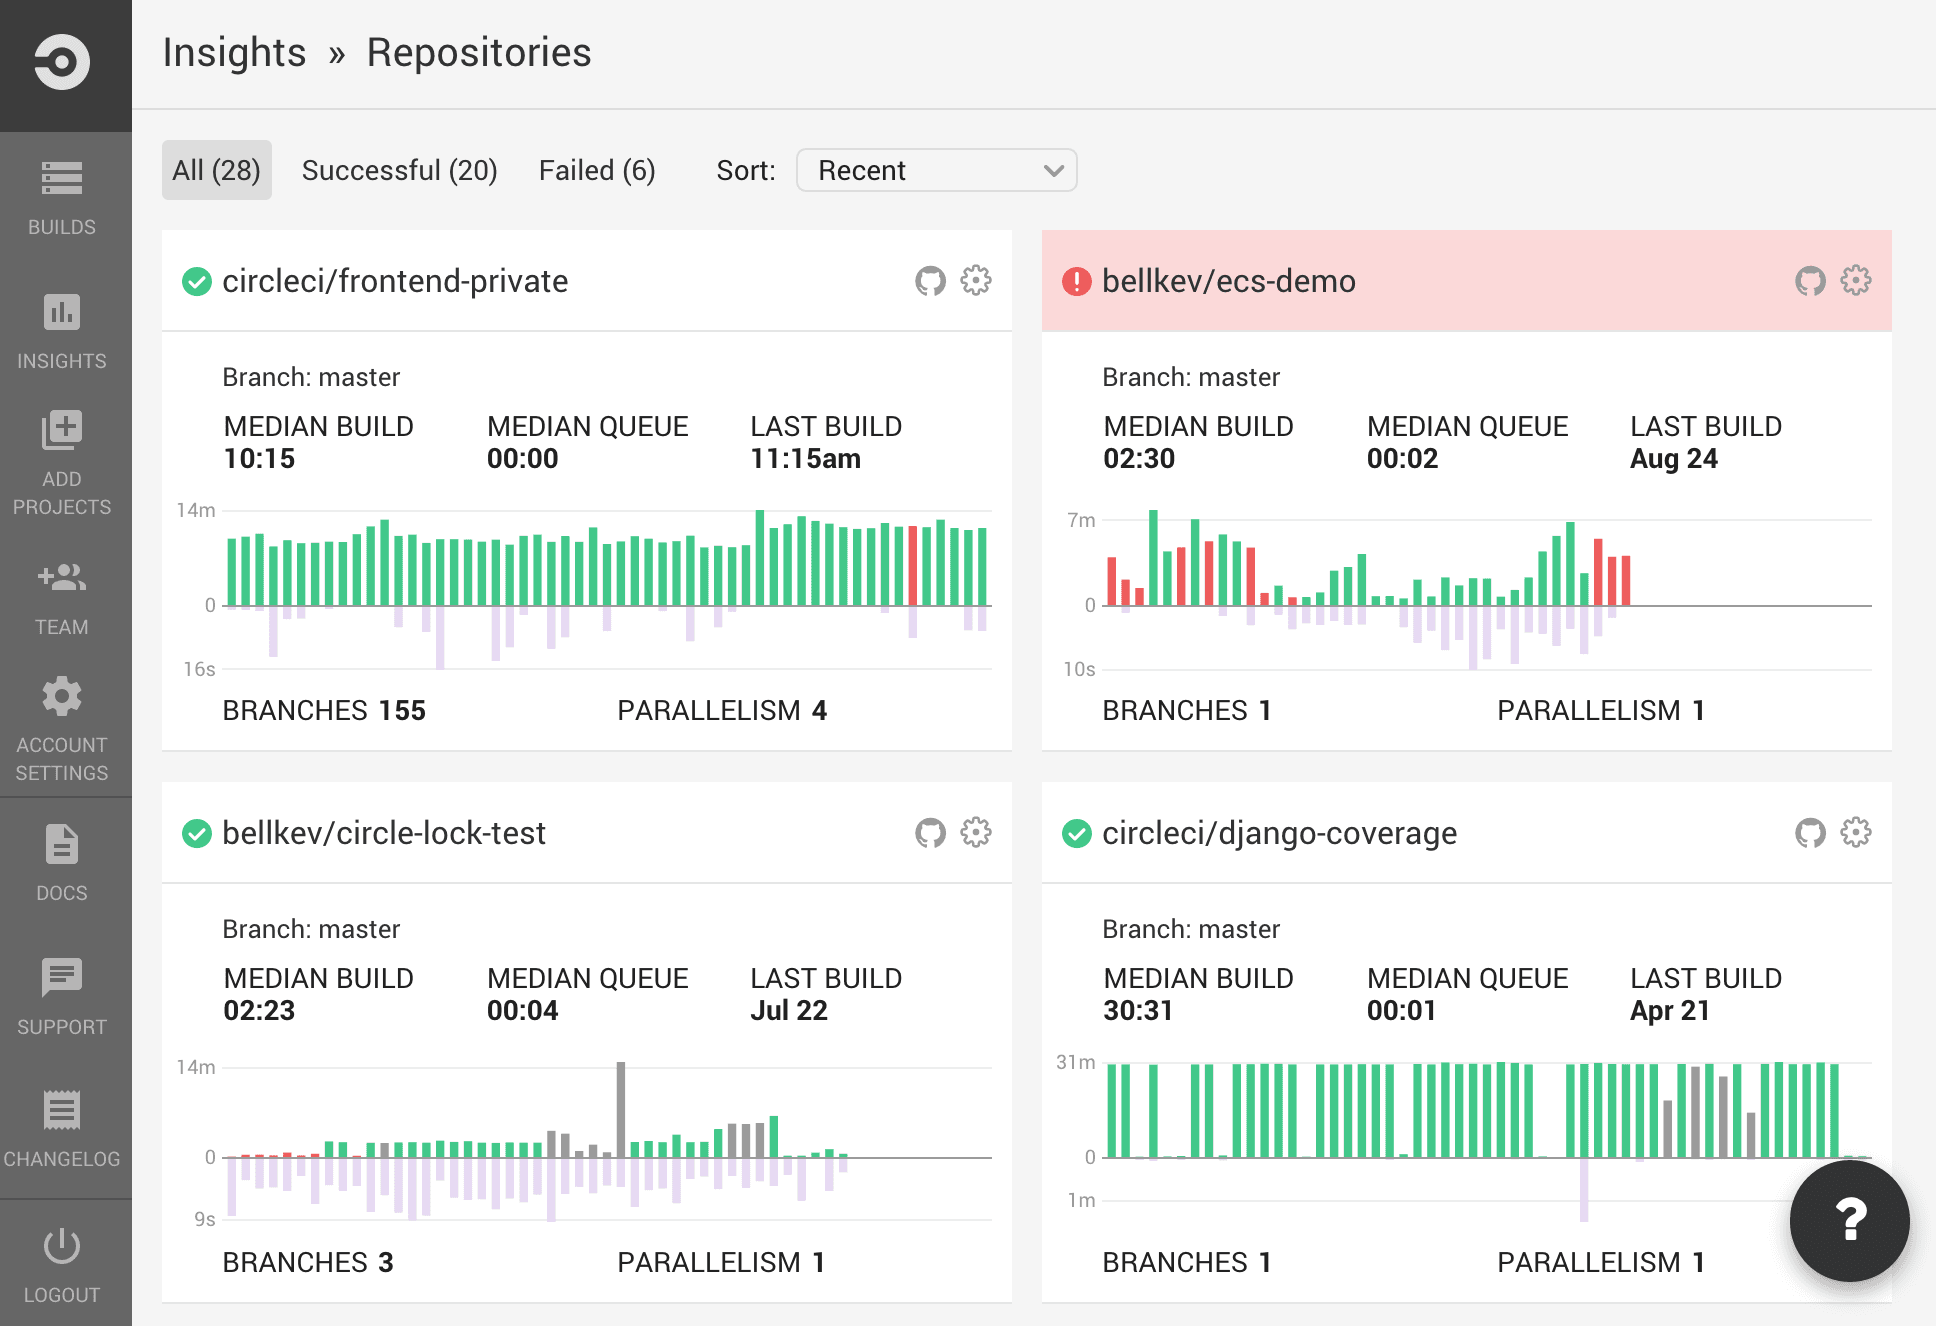Image resolution: width=1936 pixels, height=1326 pixels.
Task: Click the green check beside bellkev/circle-lock-test
Action: [x=197, y=833]
